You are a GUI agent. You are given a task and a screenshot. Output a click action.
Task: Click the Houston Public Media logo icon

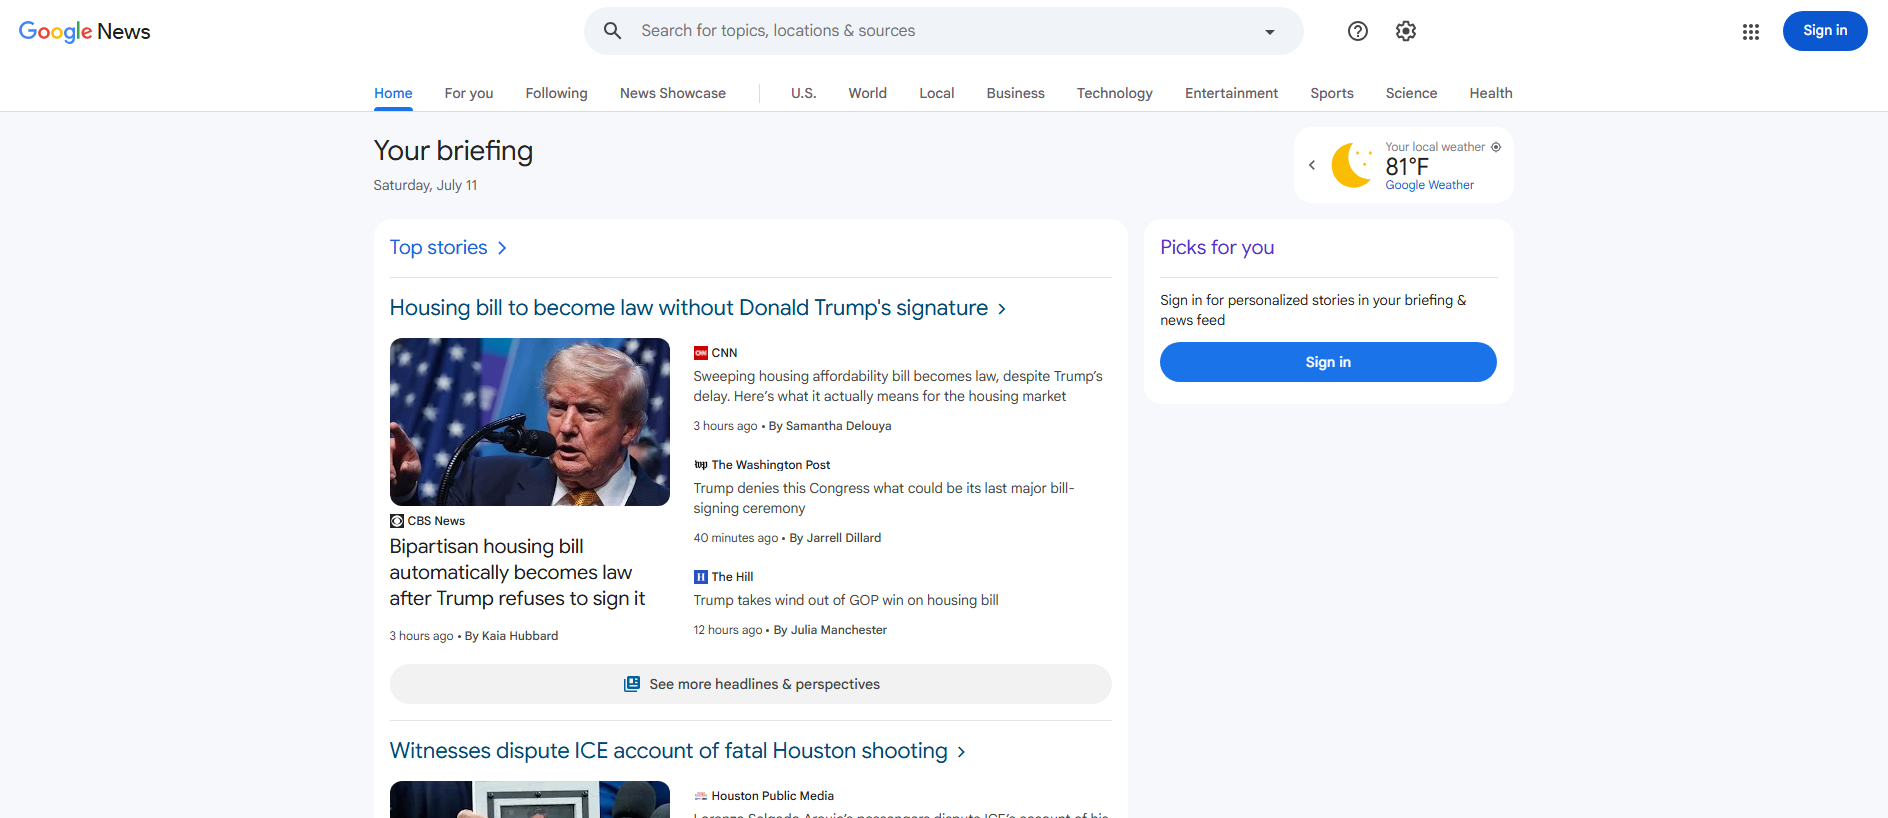coord(701,796)
